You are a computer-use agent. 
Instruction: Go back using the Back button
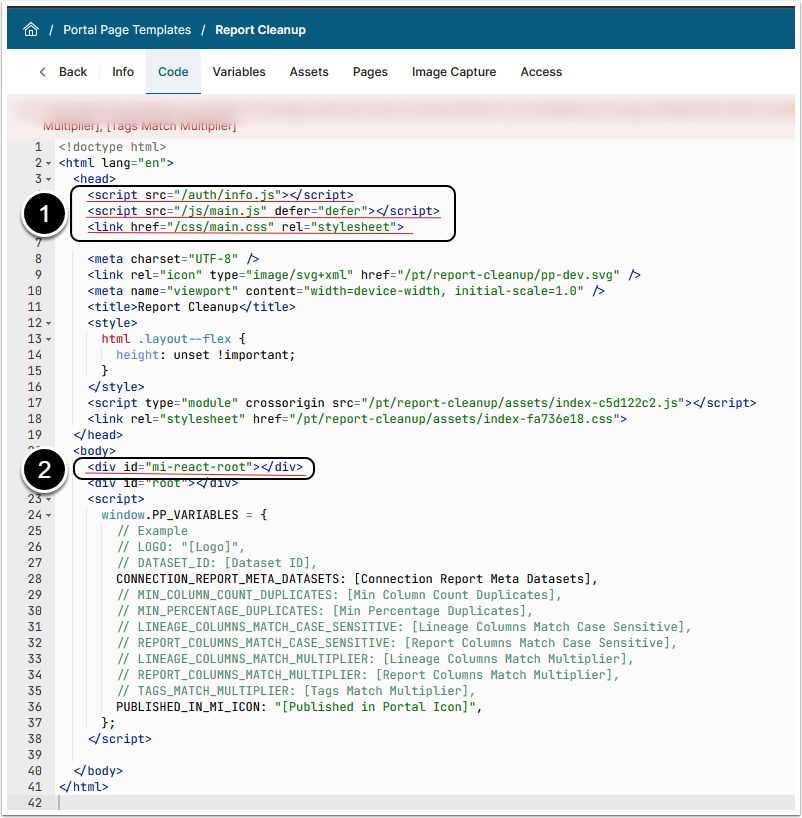[63, 72]
